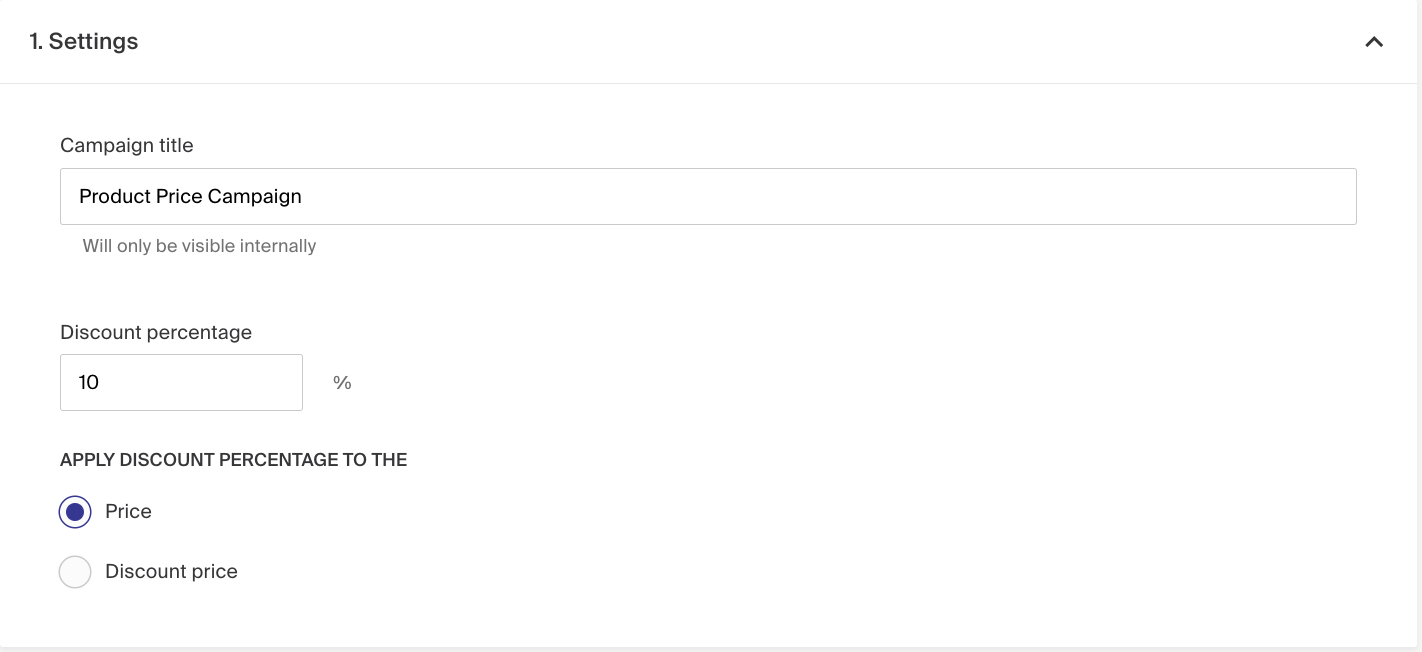Click the "APPLY DISCOUNT PERCENTAGE TO THE" heading
This screenshot has width=1422, height=652.
pyautogui.click(x=233, y=460)
